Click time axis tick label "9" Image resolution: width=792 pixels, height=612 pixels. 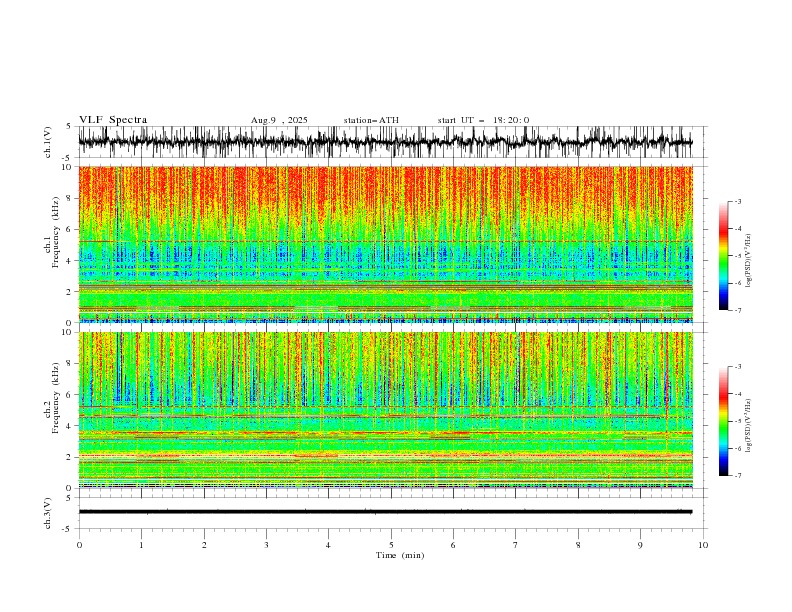640,545
